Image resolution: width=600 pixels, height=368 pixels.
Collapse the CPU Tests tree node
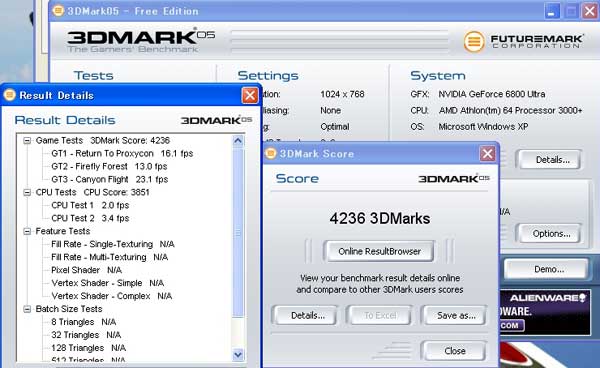pyautogui.click(x=27, y=192)
